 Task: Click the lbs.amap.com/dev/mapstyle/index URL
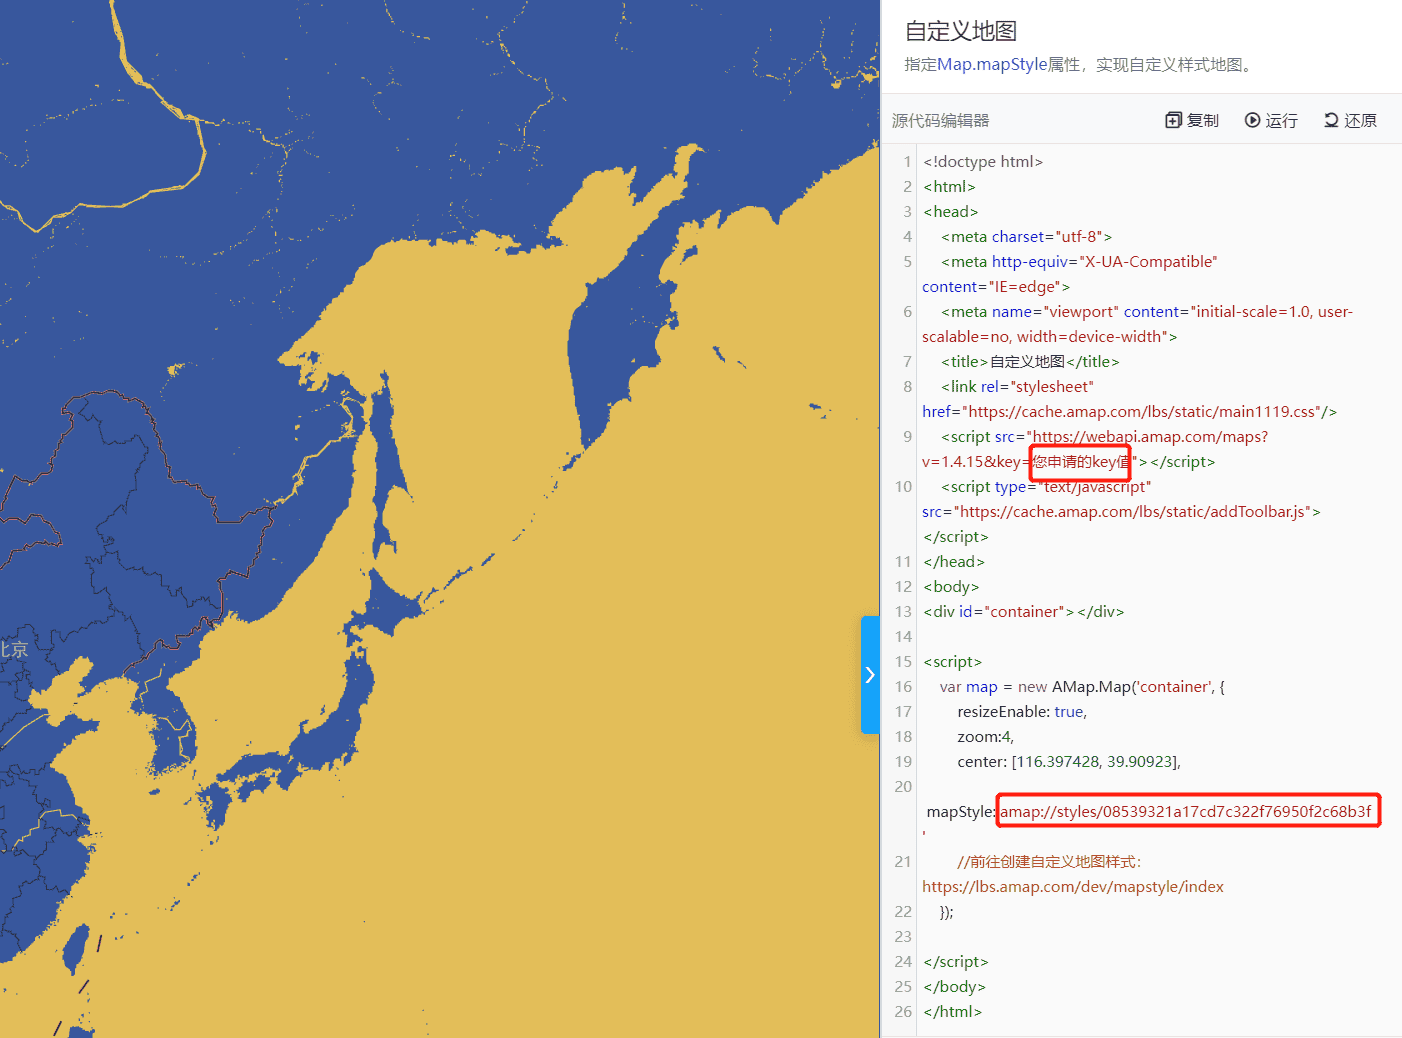pos(1073,886)
